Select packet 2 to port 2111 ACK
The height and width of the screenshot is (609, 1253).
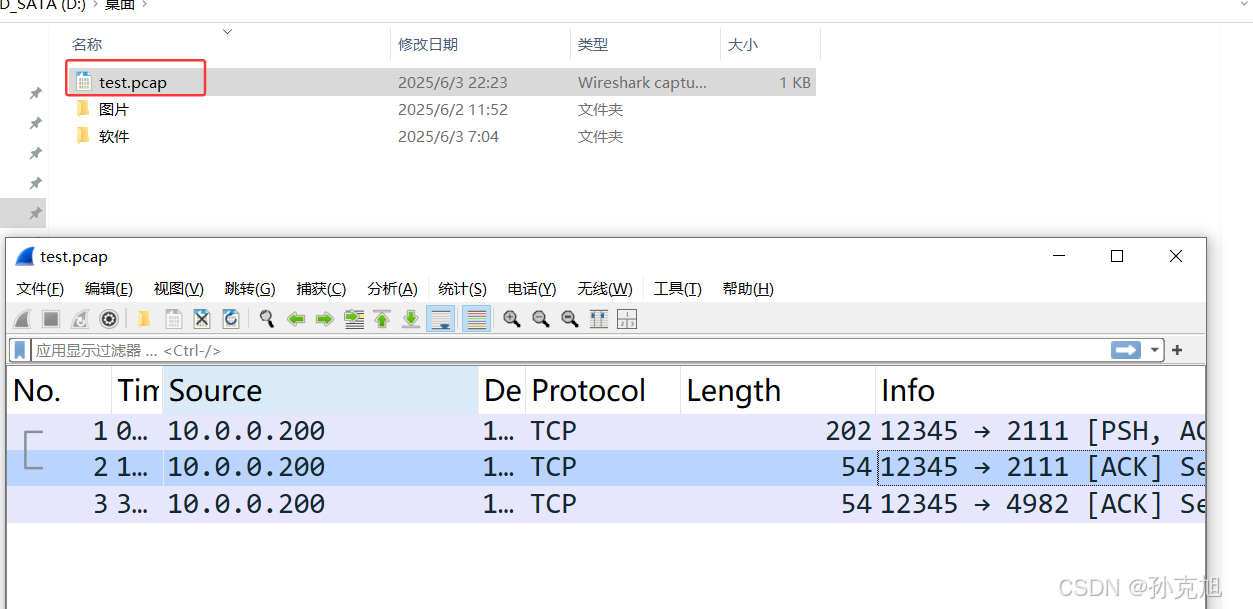pyautogui.click(x=606, y=467)
